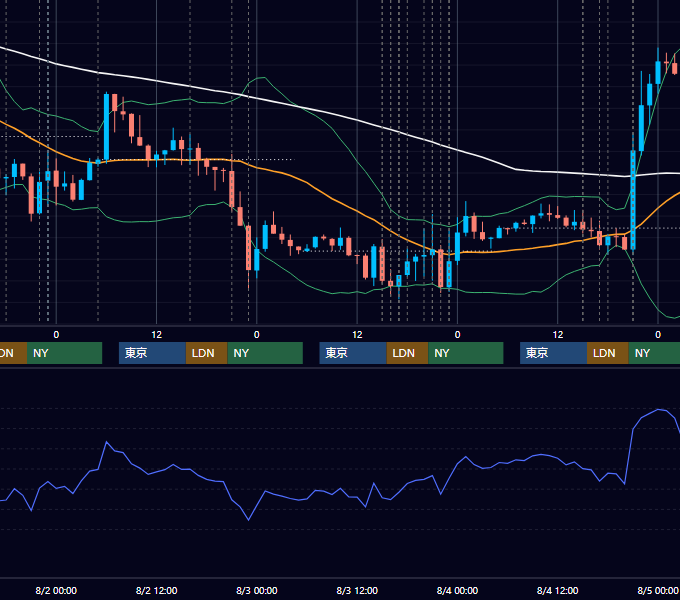
Task: Select the NY session block above 8/3 00:00
Action: [x=265, y=353]
